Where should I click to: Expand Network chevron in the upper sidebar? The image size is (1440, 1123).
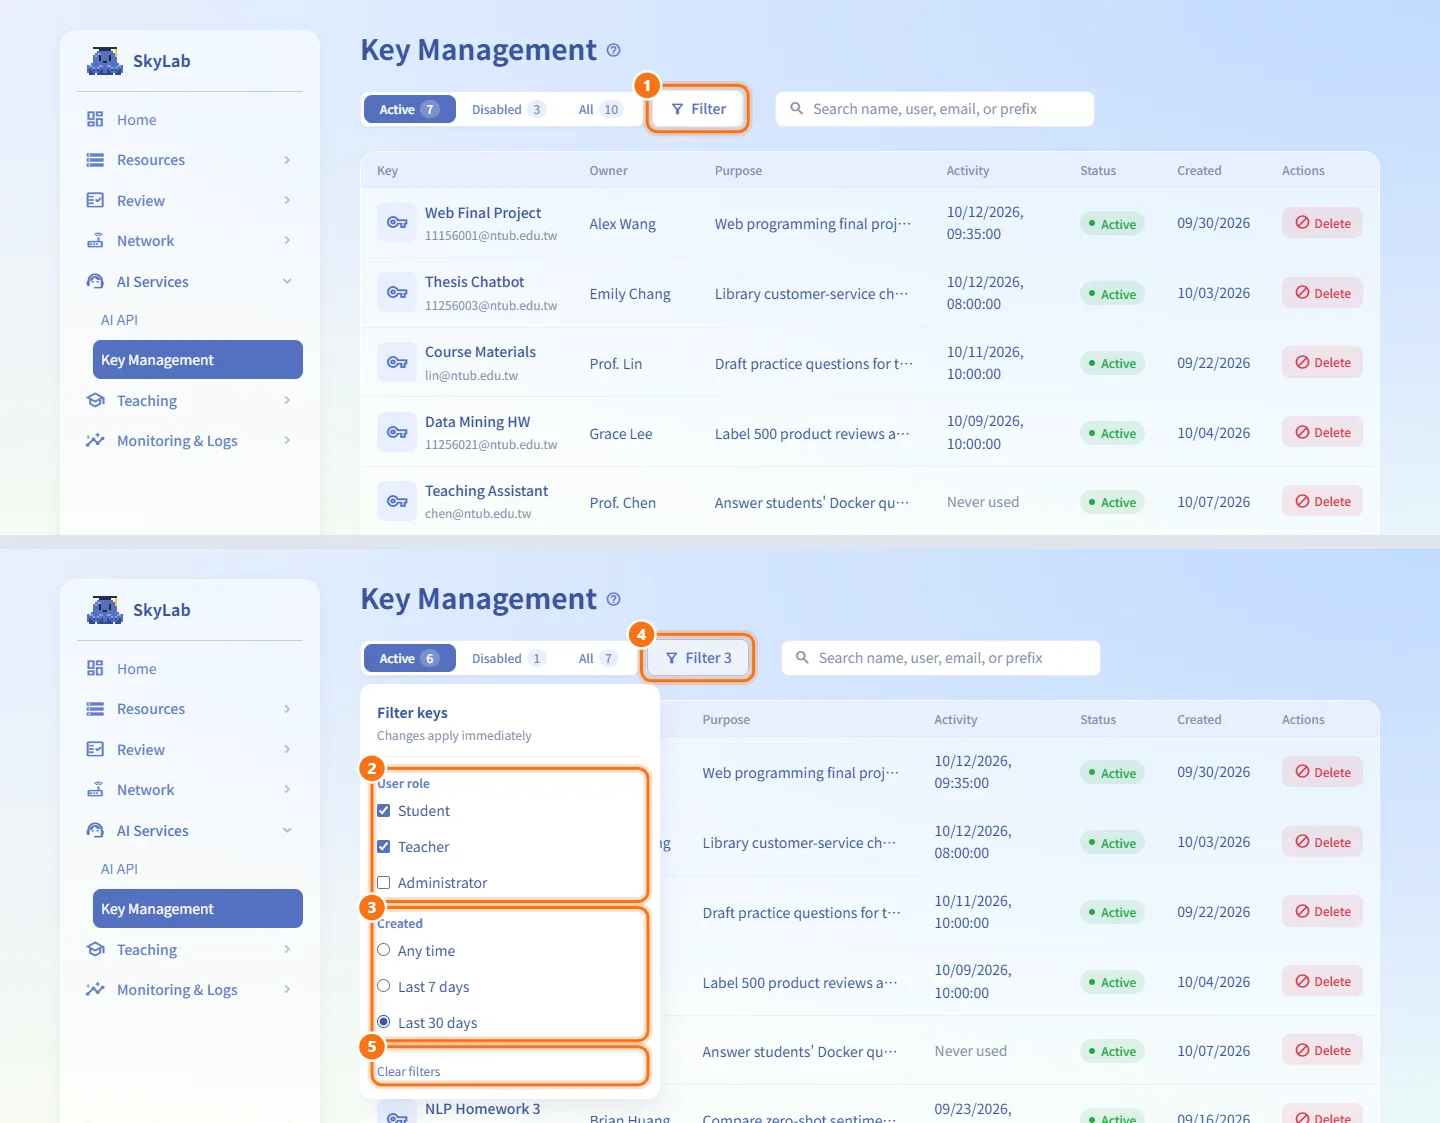(x=287, y=240)
